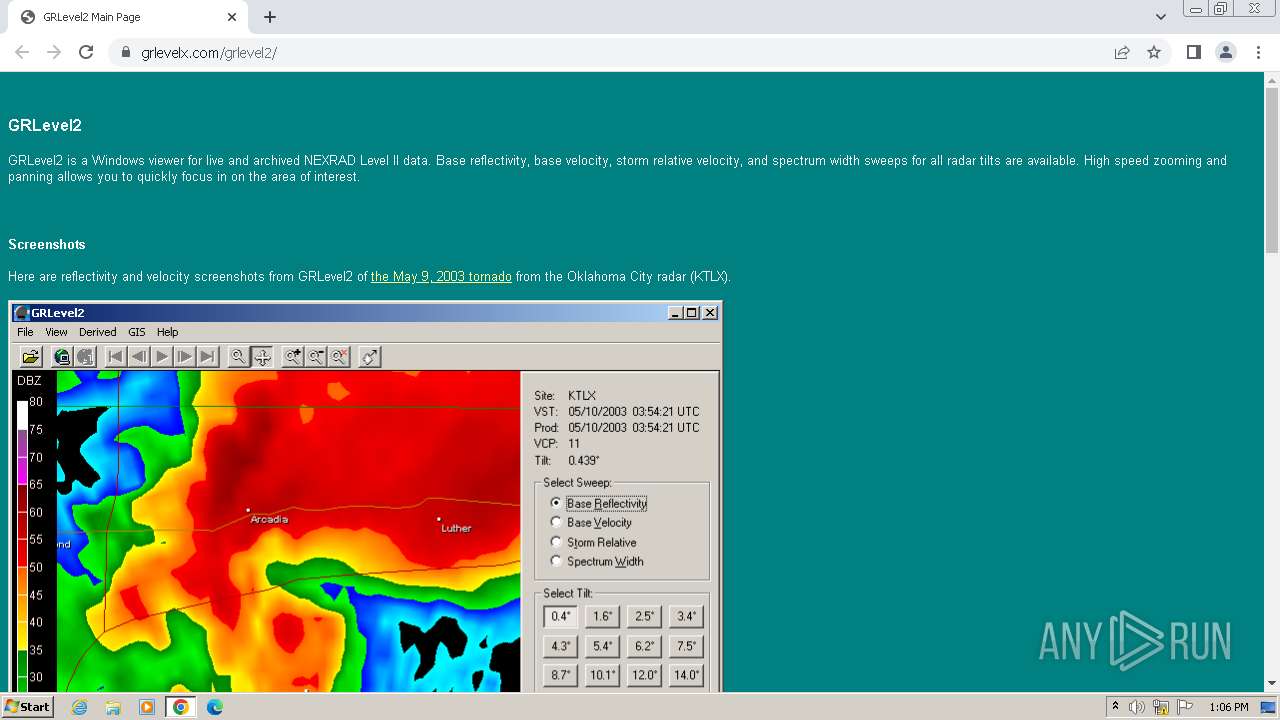Select the 14.0° tilt button
The image size is (1280, 720).
click(686, 675)
